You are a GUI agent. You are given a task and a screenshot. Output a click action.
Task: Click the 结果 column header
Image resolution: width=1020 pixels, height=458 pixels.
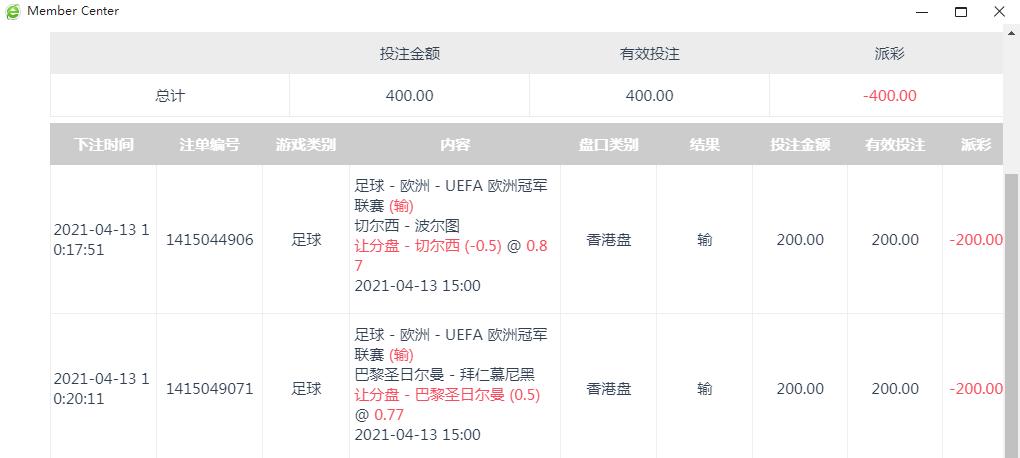(704, 144)
